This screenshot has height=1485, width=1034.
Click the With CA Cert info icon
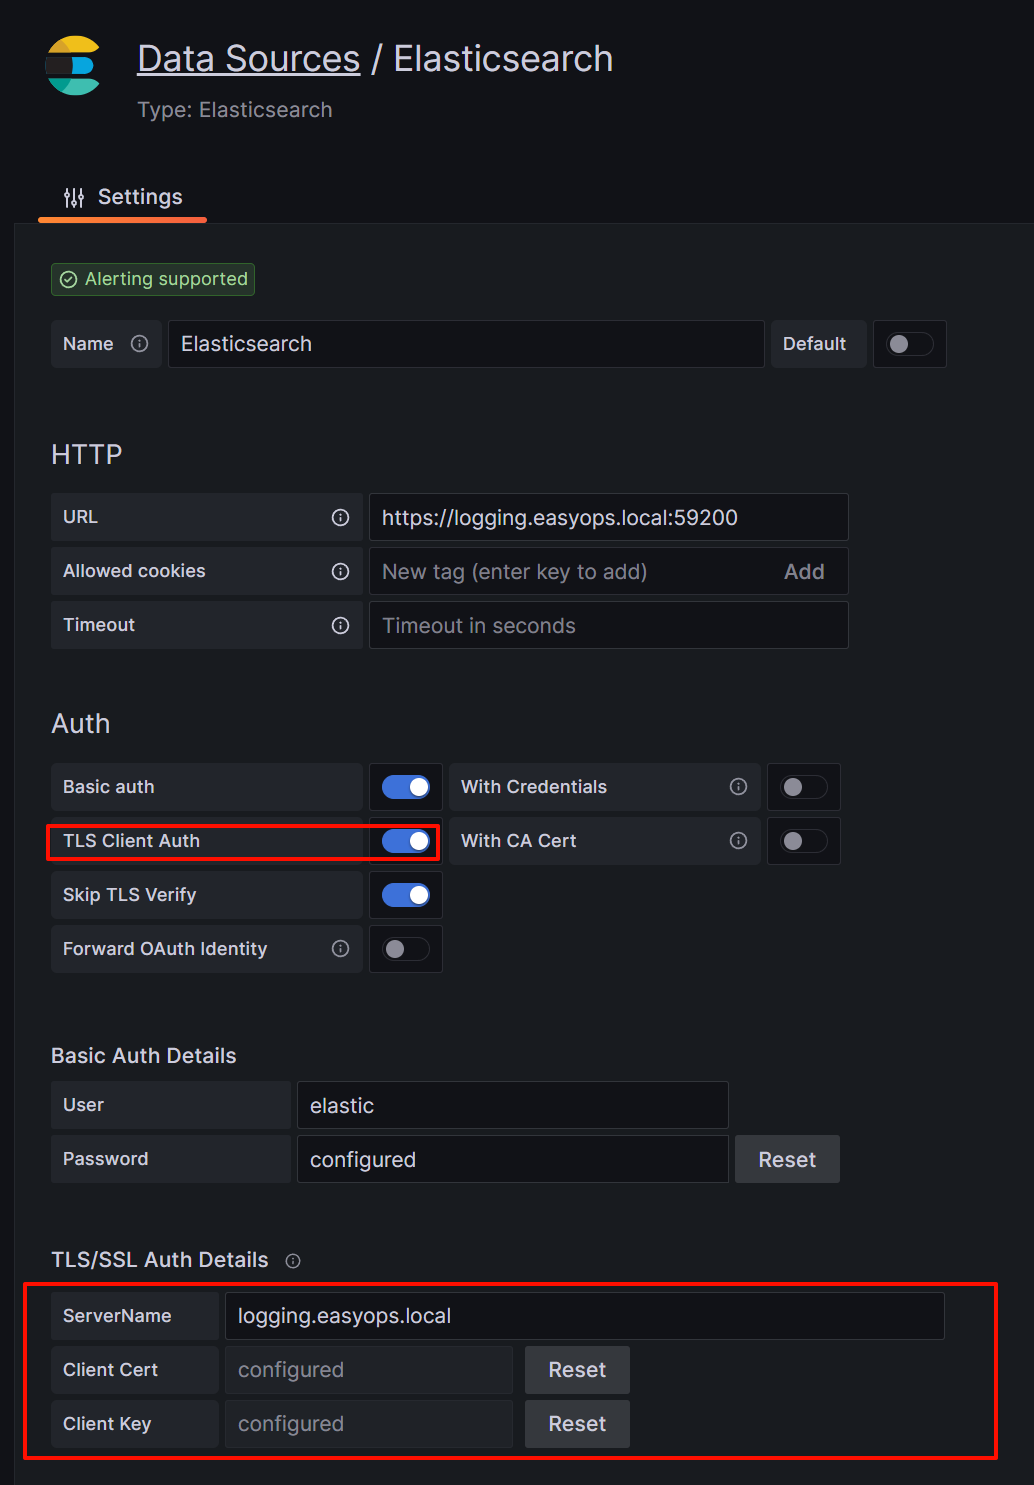[739, 841]
